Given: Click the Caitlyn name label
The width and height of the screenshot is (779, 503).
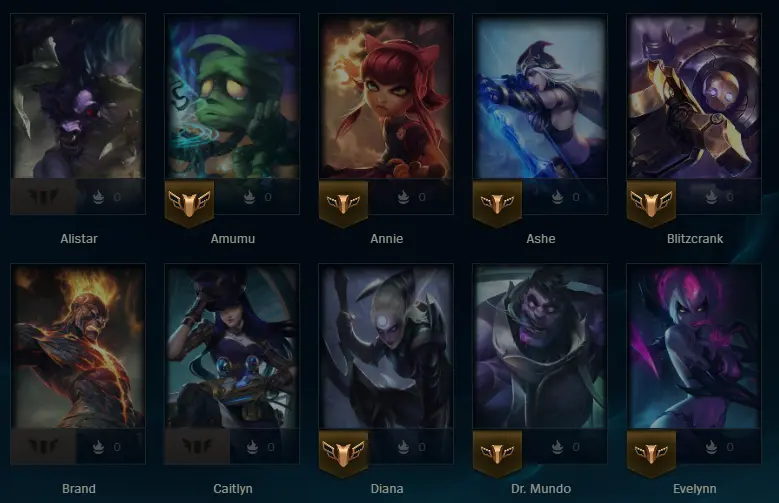Looking at the screenshot, I should click(233, 489).
